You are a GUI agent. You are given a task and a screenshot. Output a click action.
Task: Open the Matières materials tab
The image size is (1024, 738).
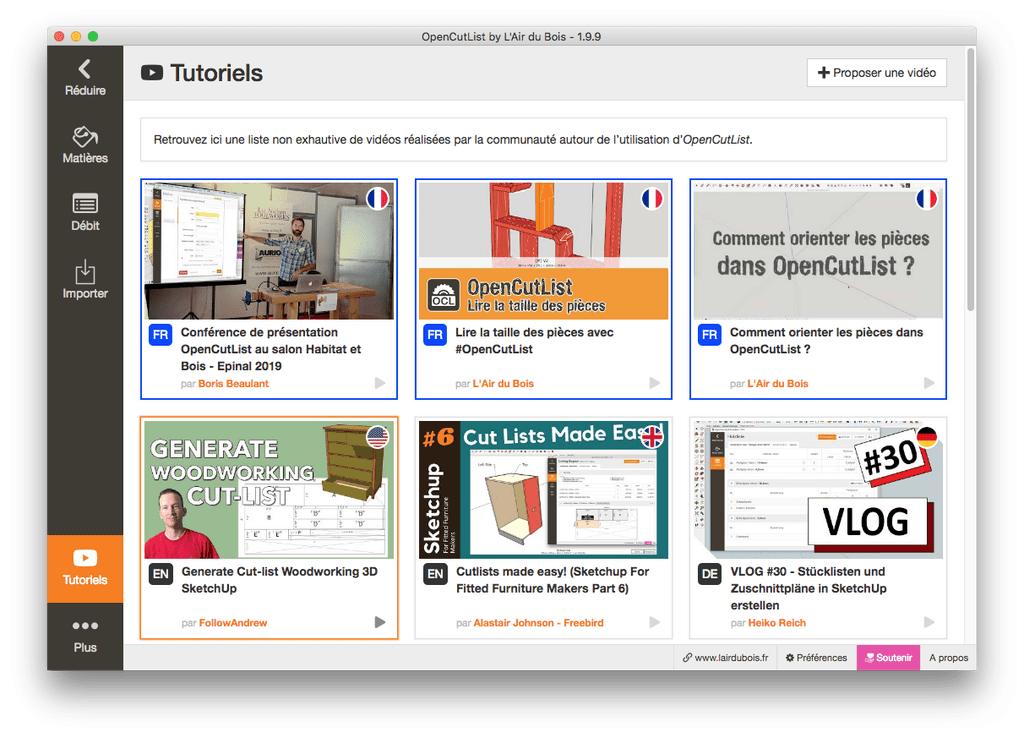(x=85, y=145)
